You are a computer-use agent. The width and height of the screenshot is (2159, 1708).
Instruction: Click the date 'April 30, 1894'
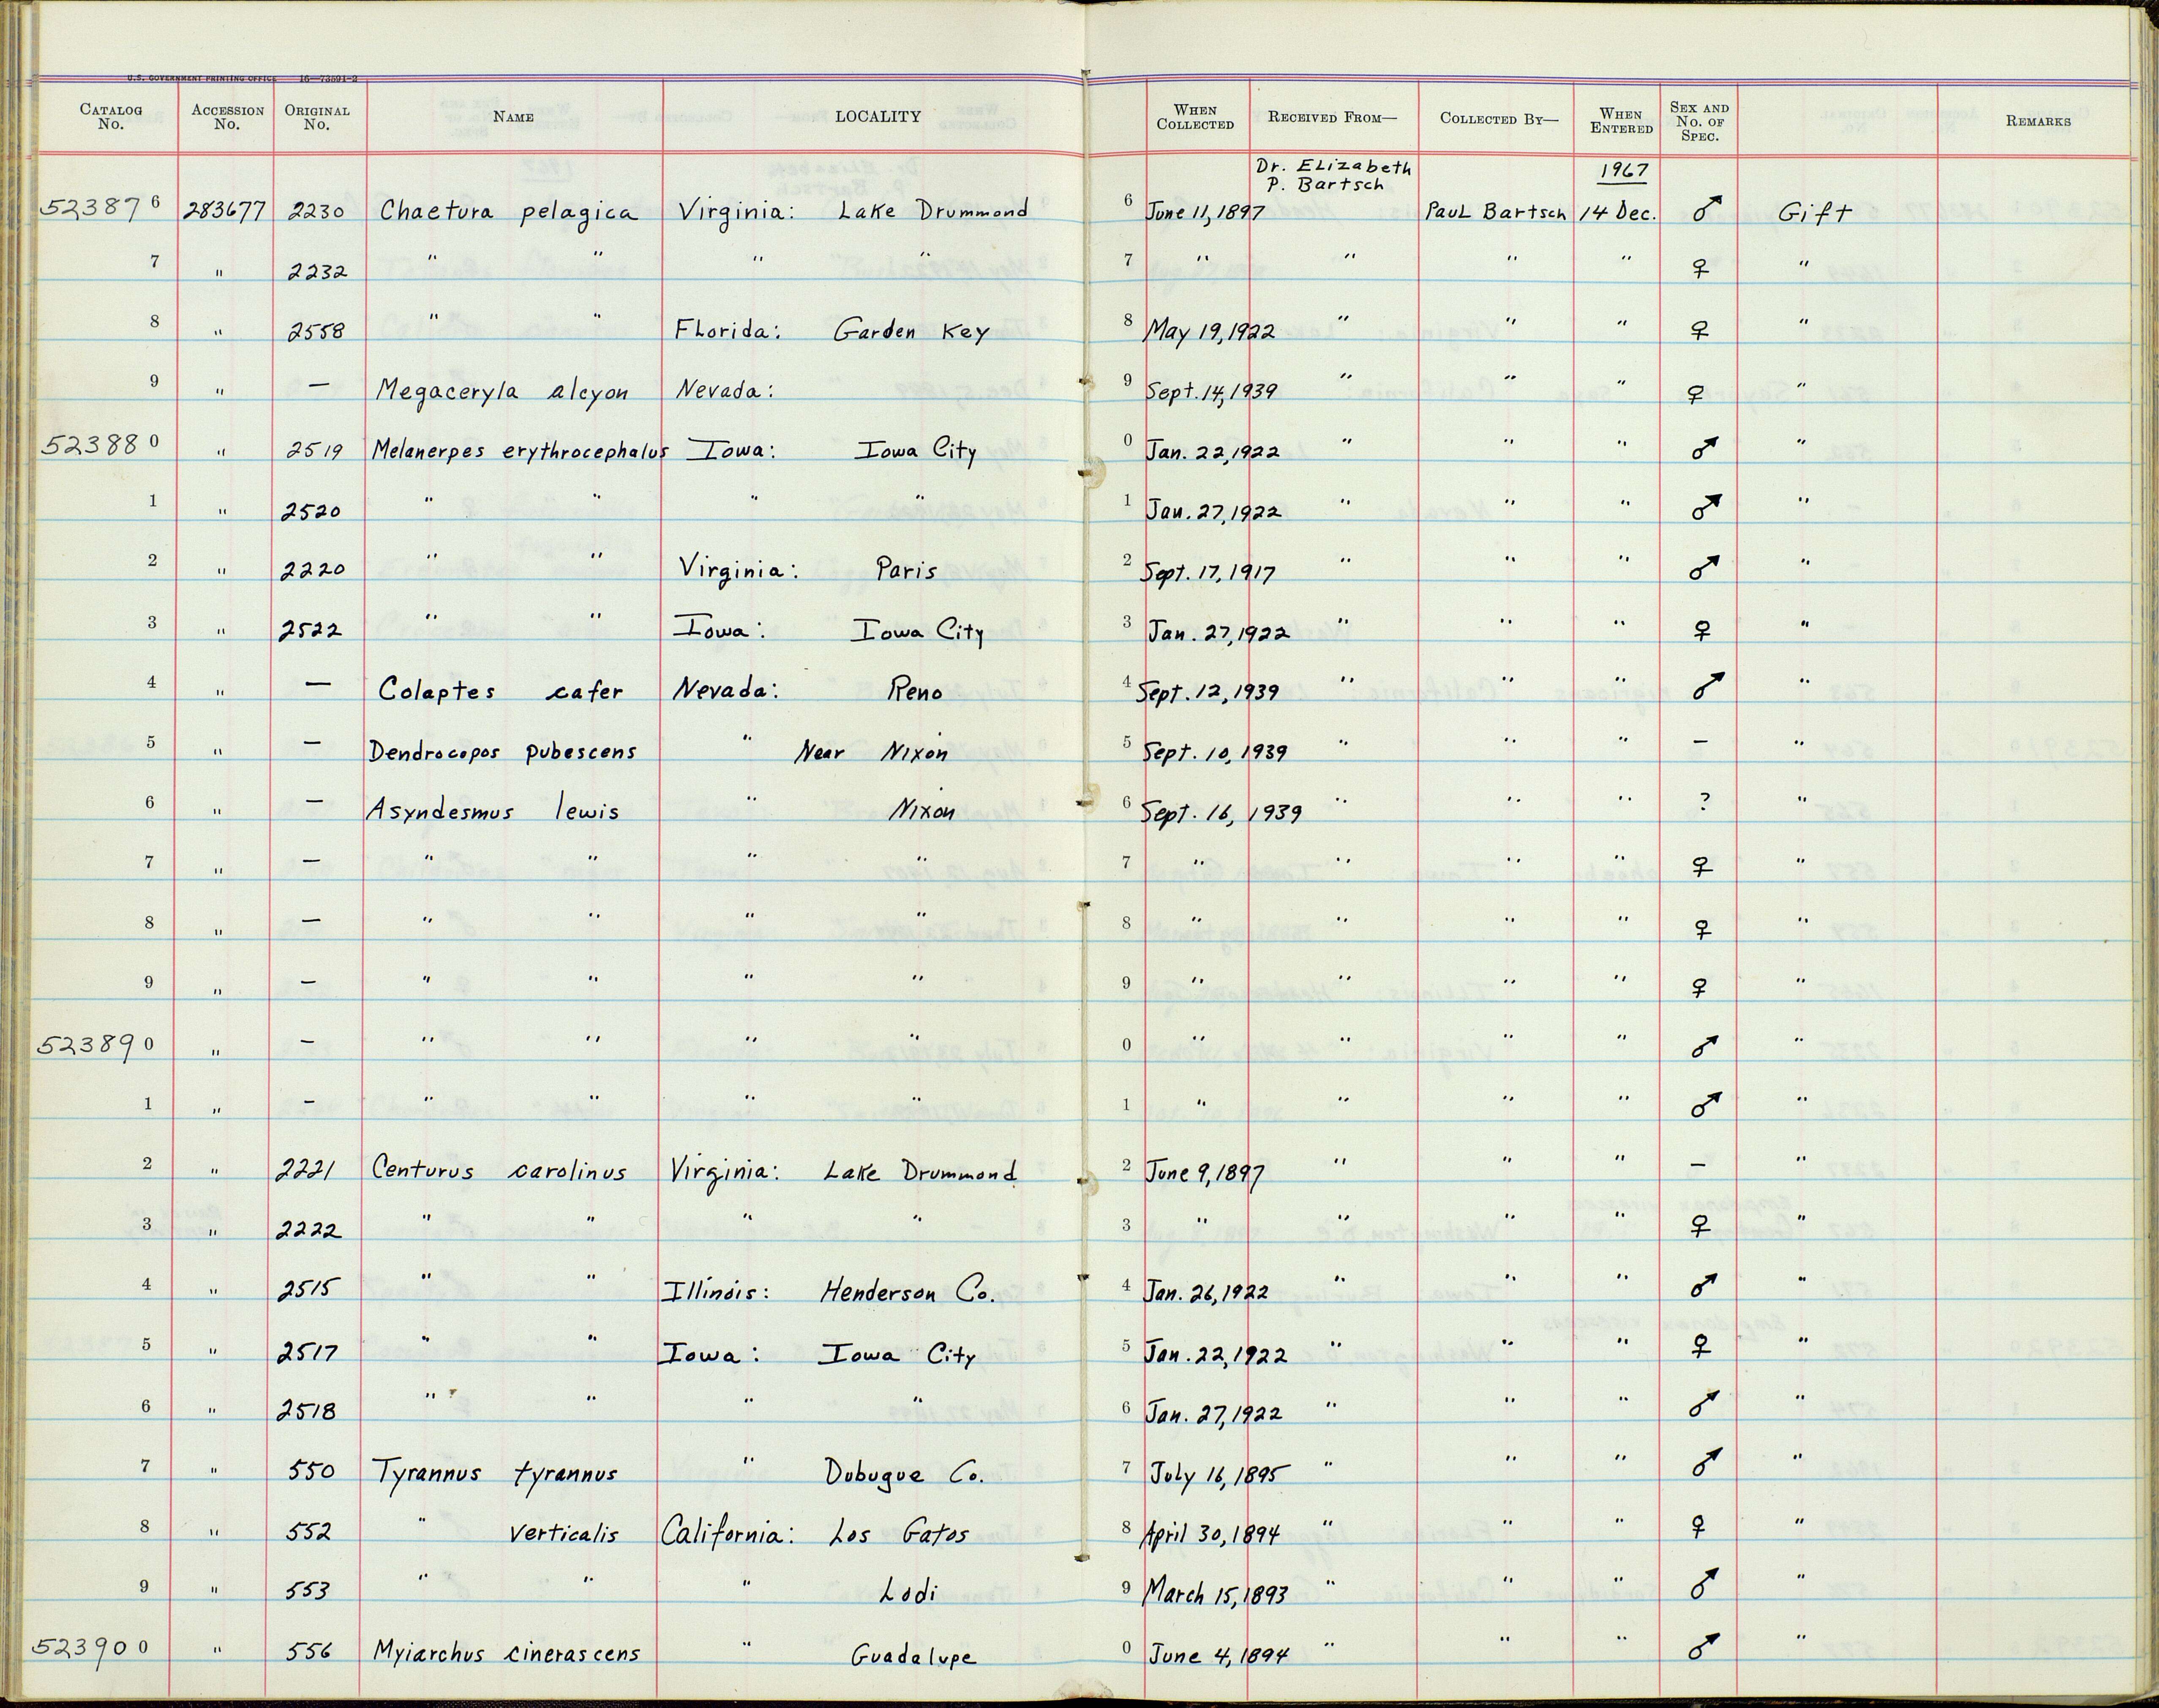(1211, 1534)
